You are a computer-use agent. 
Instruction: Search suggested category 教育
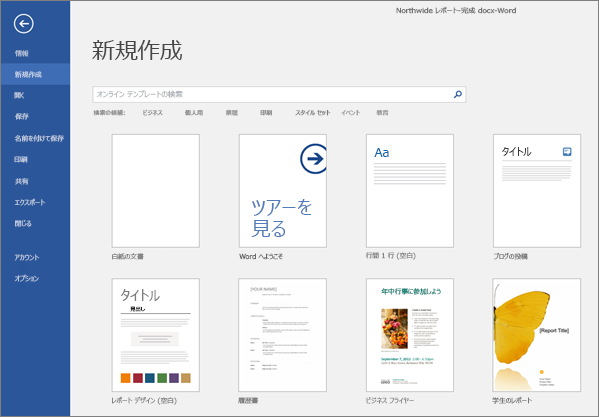382,113
